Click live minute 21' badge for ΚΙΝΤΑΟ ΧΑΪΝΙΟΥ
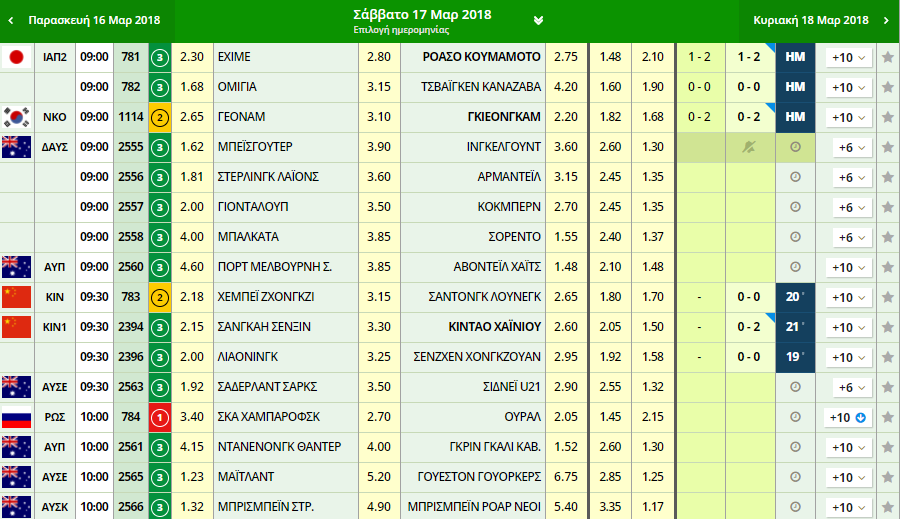Screen dimensions: 901x519 [x=795, y=327]
